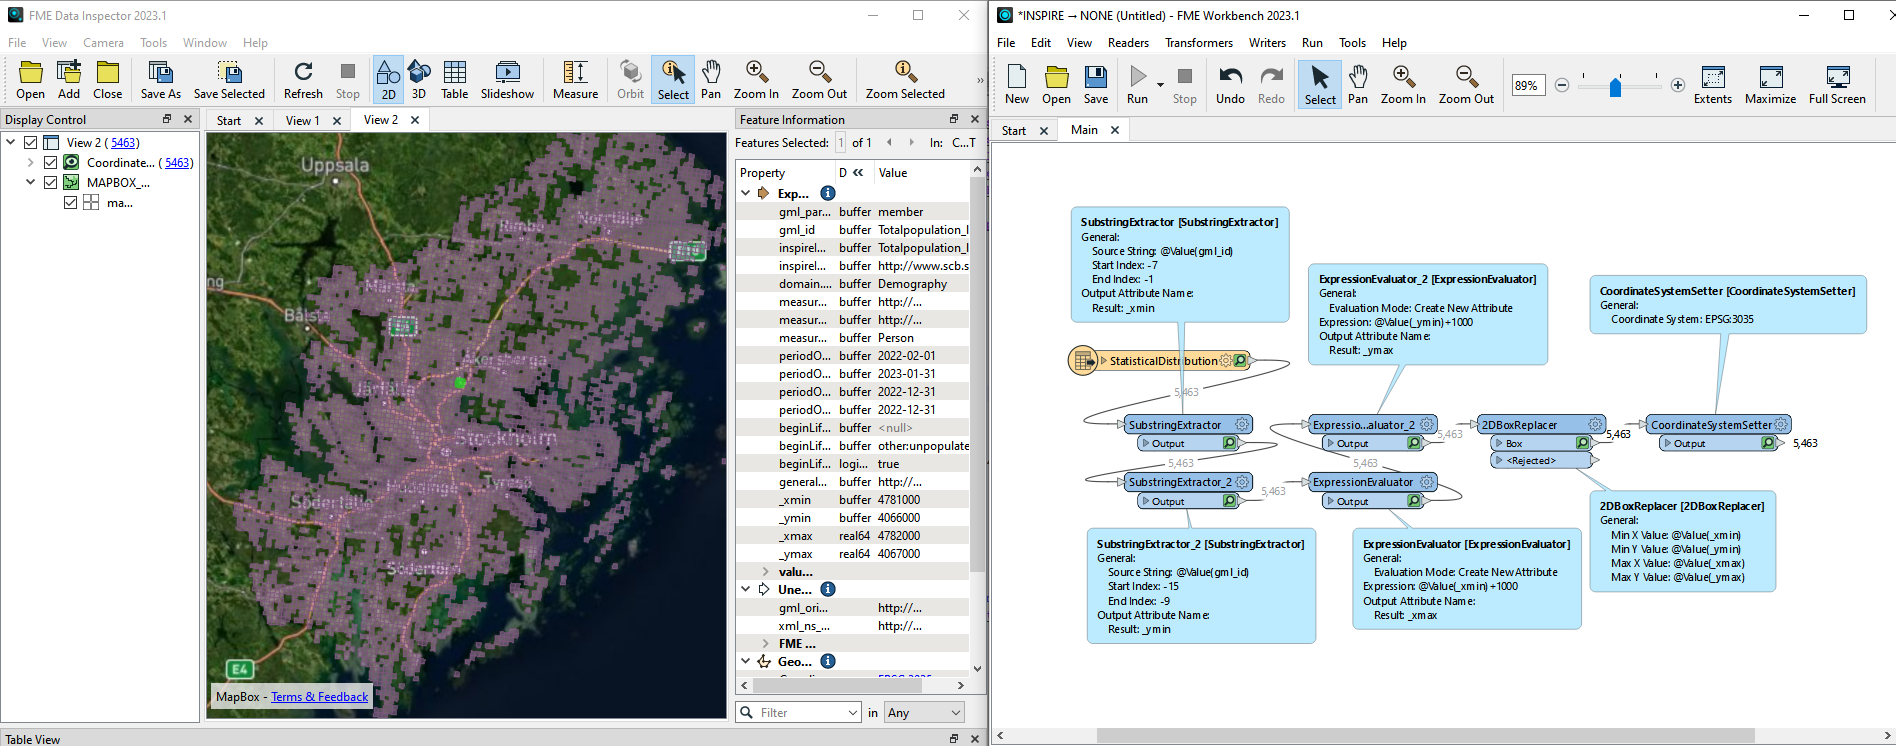This screenshot has width=1896, height=746.
Task: Toggle MAPBOX_... layer checkbox
Action: tap(51, 182)
